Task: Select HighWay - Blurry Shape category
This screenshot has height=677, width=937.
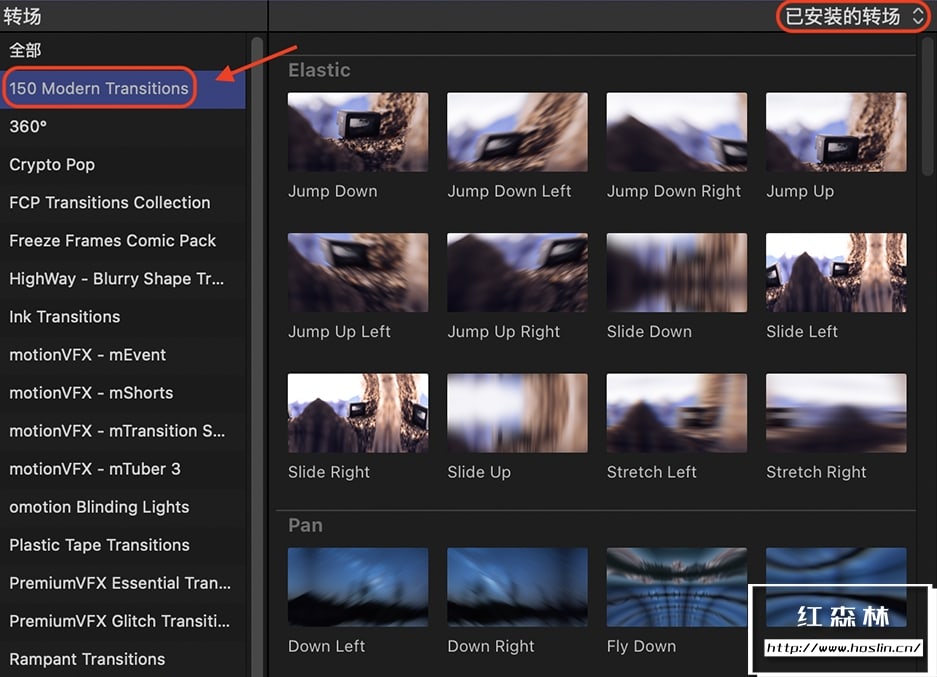Action: click(x=123, y=278)
